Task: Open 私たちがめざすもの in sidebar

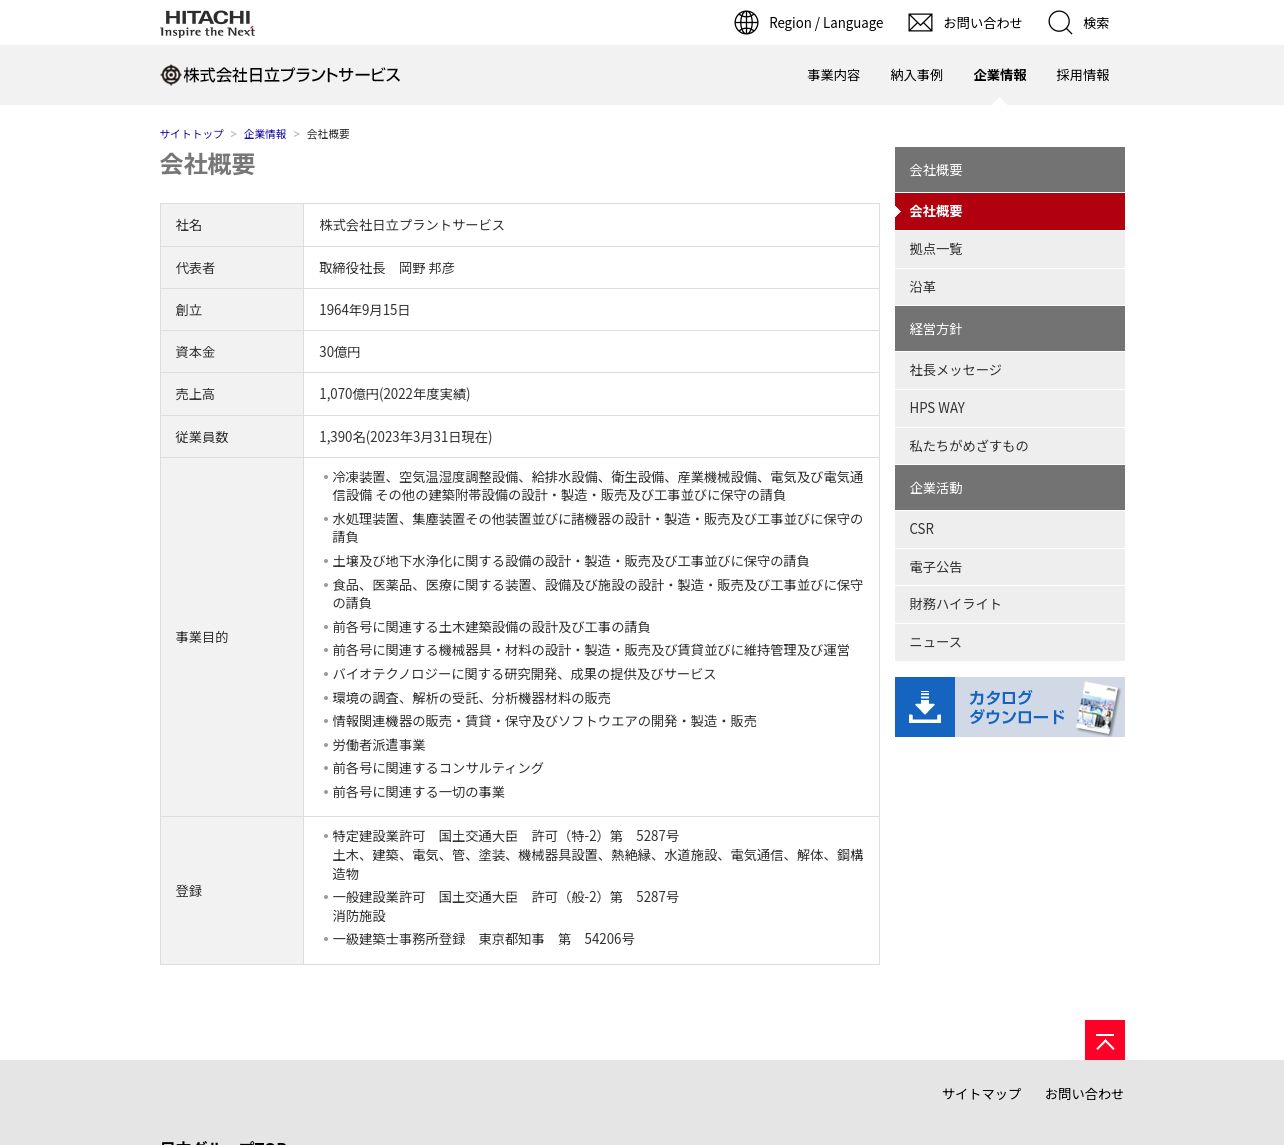Action: [x=1010, y=446]
